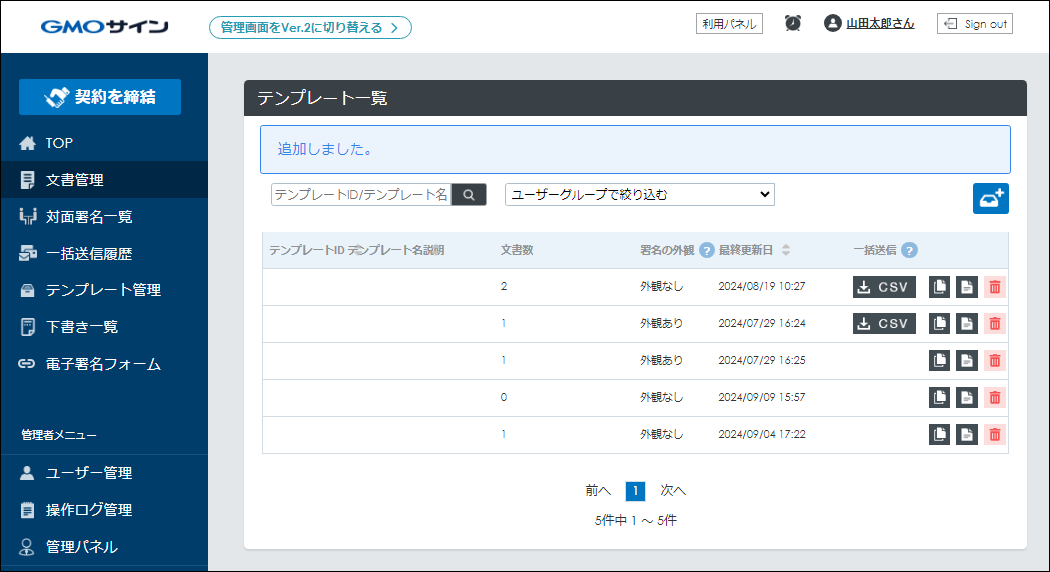Click help icon next to 署名の外観
This screenshot has height=572, width=1050.
pos(706,250)
